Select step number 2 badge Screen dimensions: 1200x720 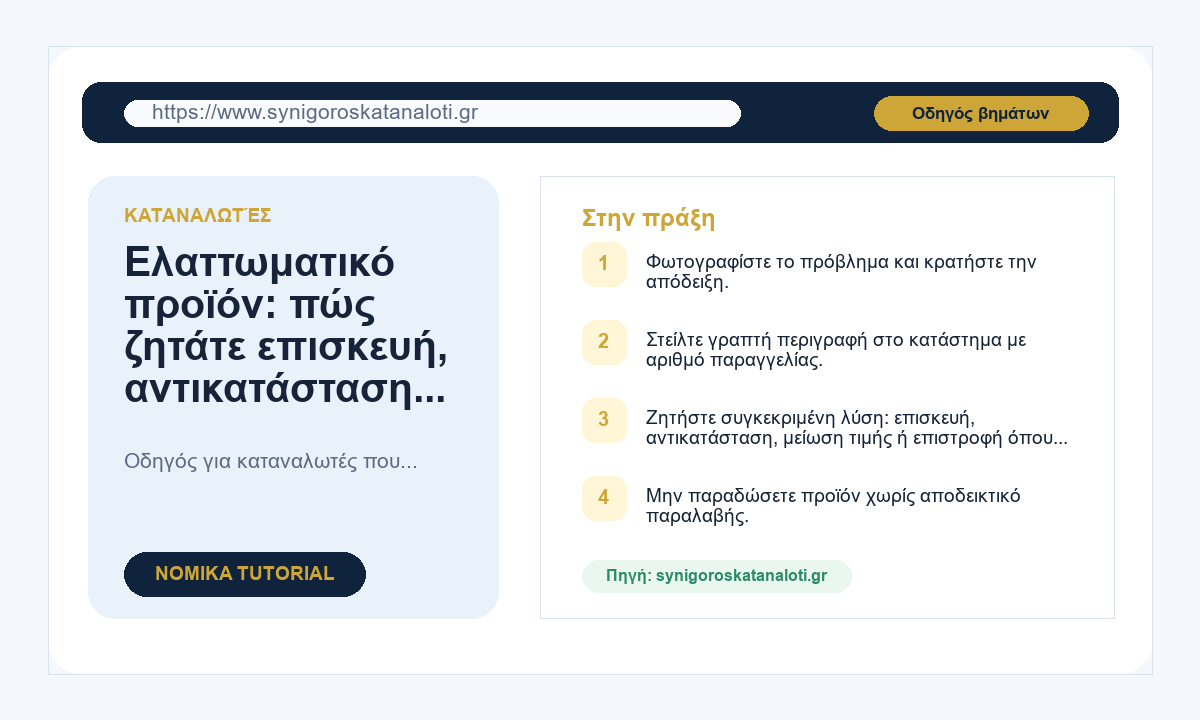[x=604, y=342]
